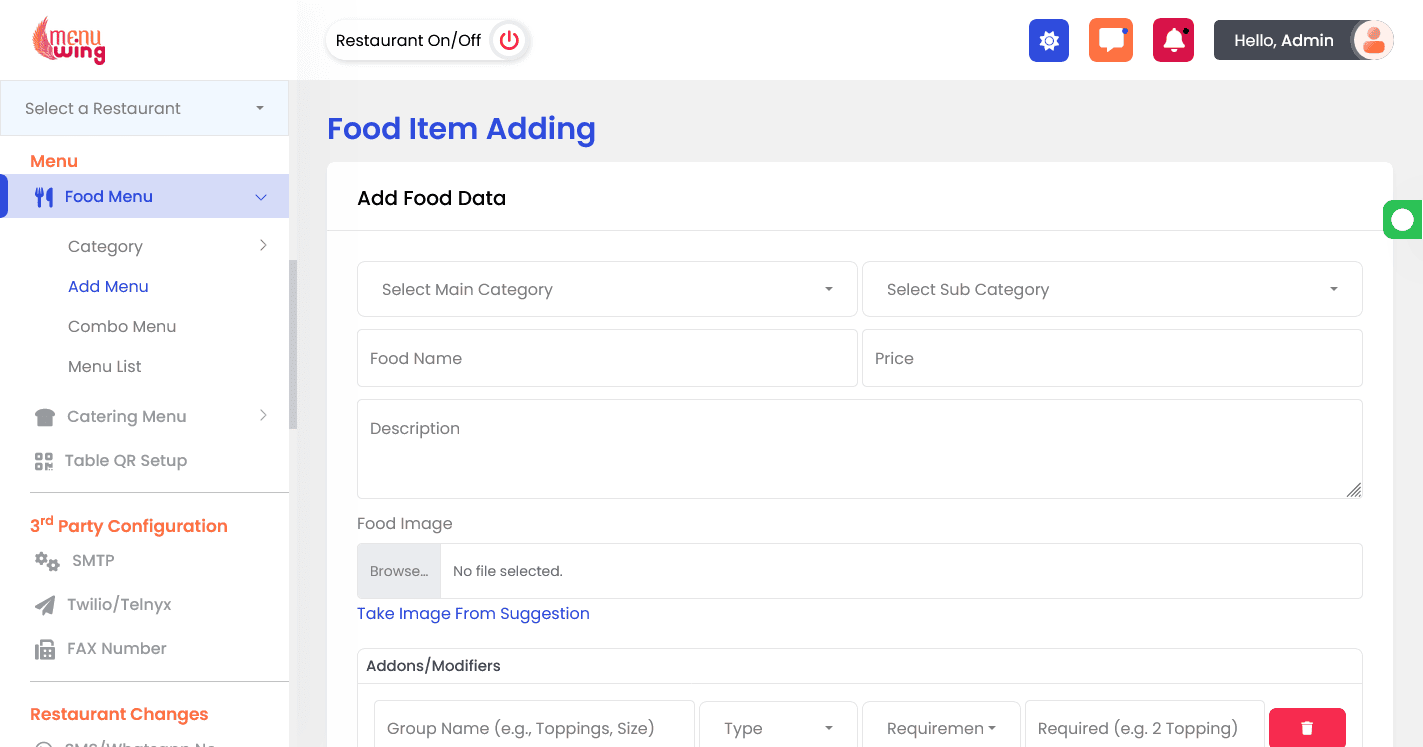The height and width of the screenshot is (747, 1423).
Task: Open the Select Main Category dropdown
Action: (607, 289)
